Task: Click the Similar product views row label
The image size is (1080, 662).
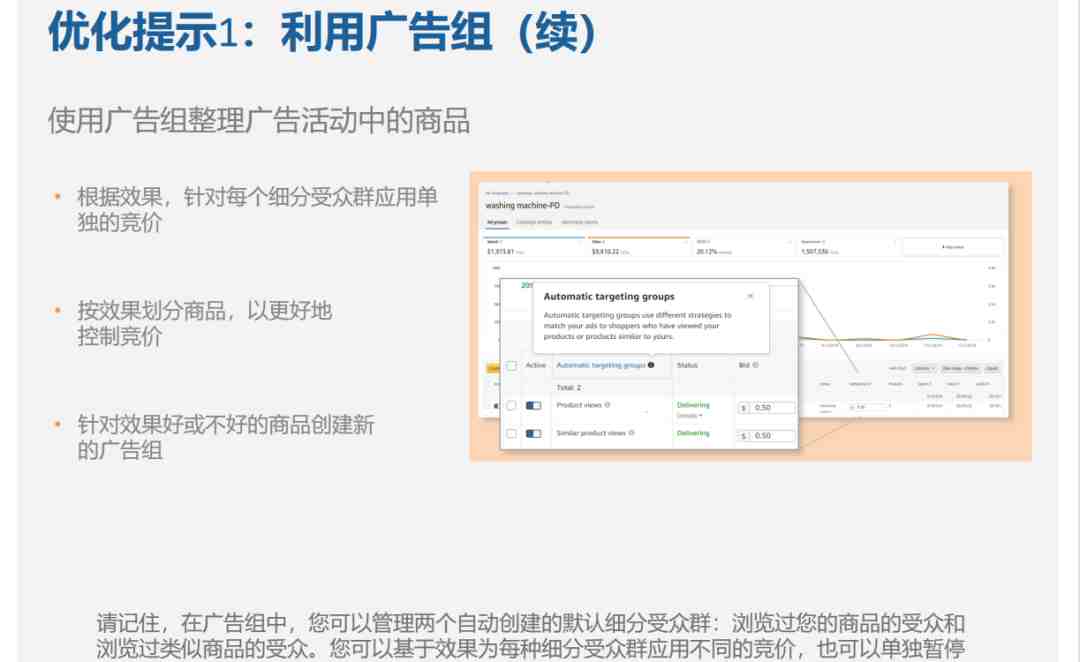Action: [591, 433]
